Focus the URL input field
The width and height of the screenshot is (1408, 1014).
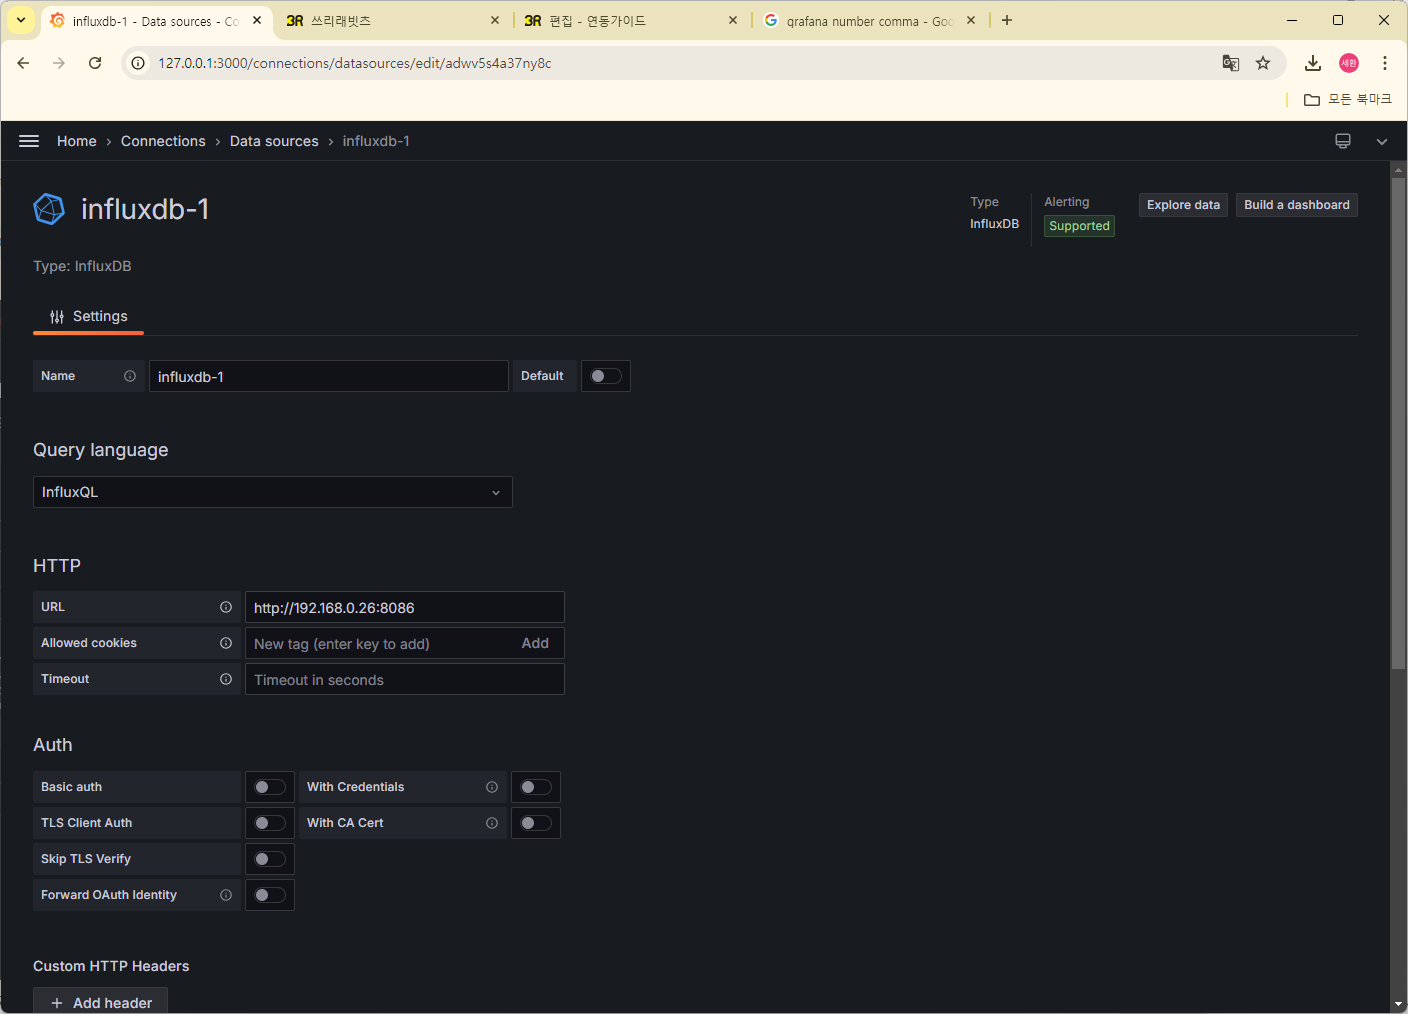[x=405, y=607]
